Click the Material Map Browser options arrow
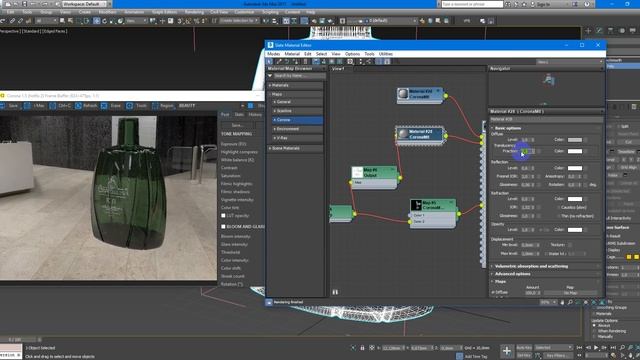This screenshot has width=640, height=360. pyautogui.click(x=270, y=76)
